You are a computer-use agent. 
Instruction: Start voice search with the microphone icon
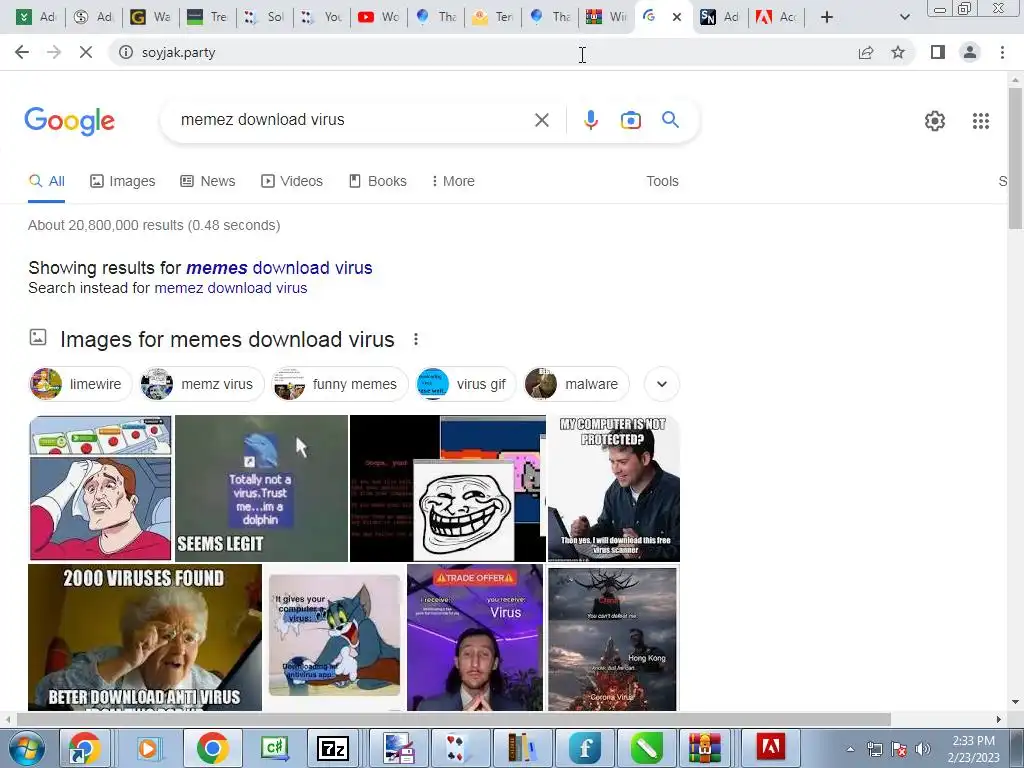pos(590,120)
